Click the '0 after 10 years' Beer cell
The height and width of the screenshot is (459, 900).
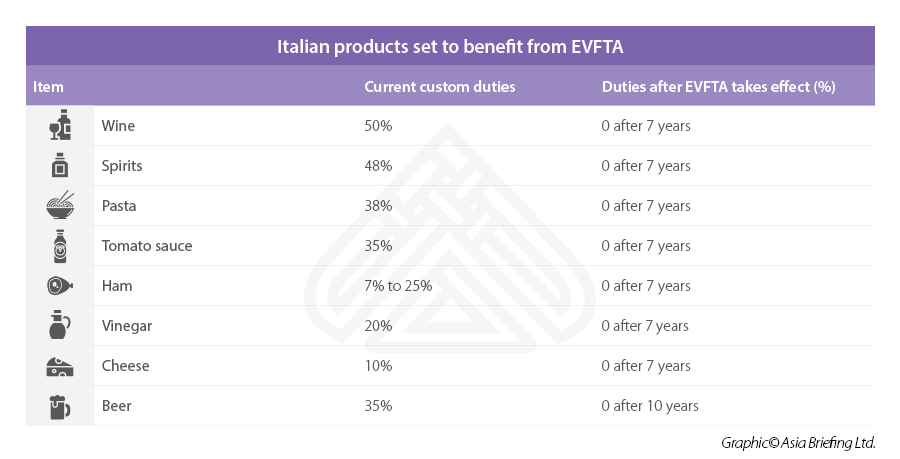point(650,406)
